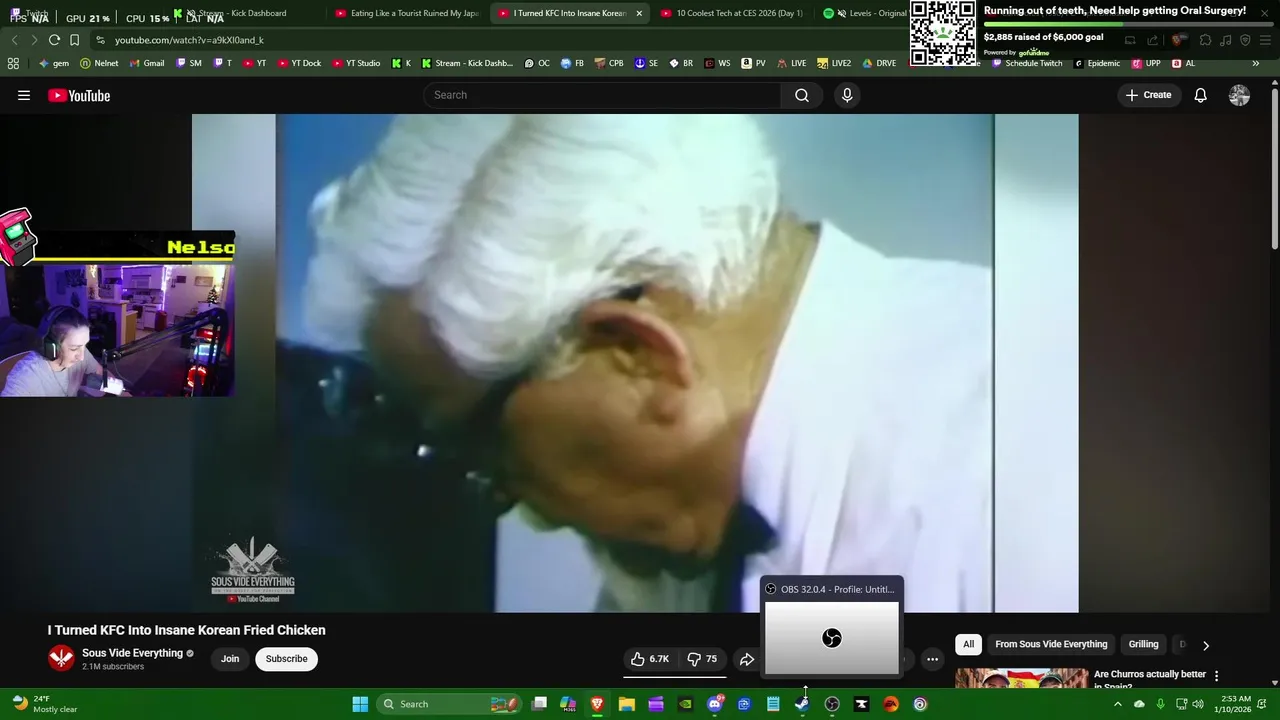
Task: Click the Subscribe button
Action: (286, 659)
